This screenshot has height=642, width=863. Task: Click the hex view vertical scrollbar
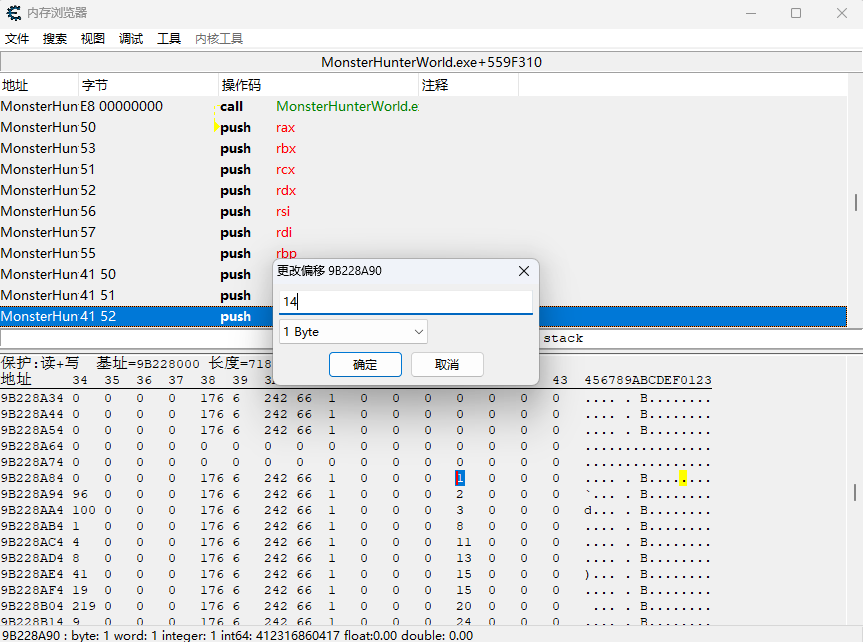click(x=856, y=492)
